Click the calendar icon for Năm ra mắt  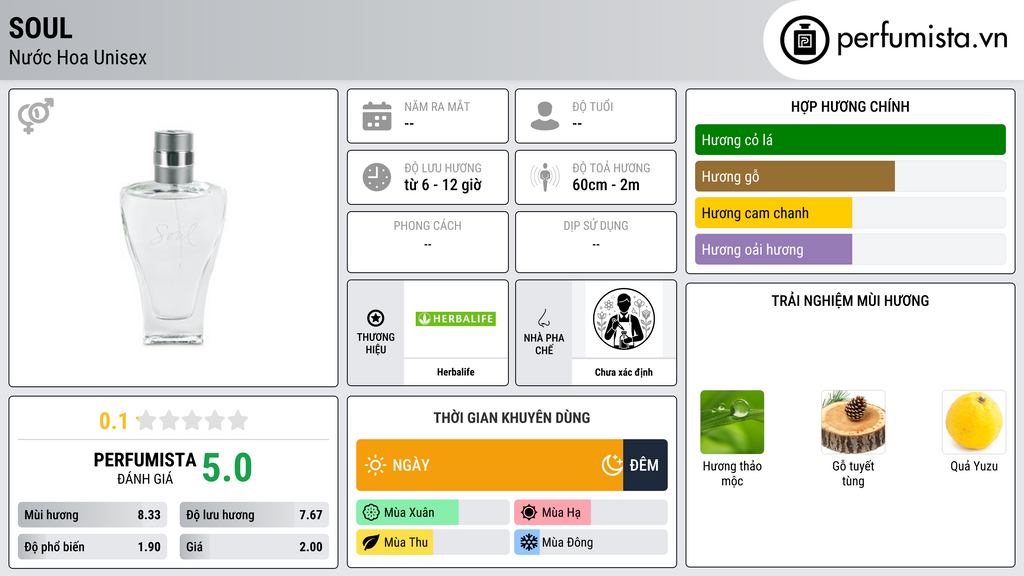(x=377, y=116)
